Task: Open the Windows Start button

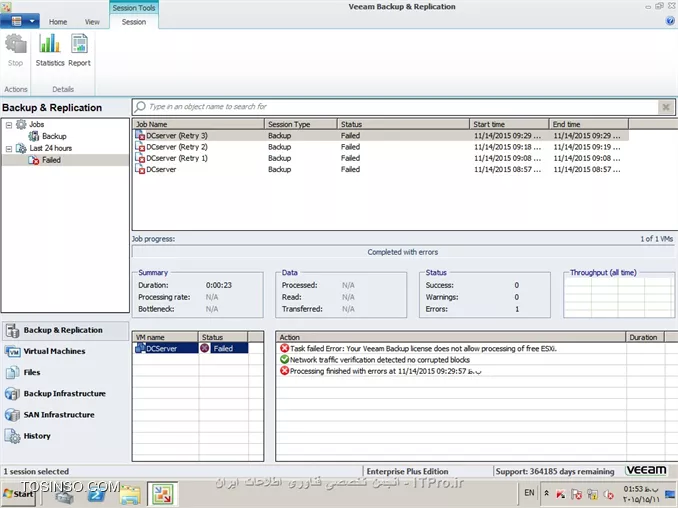Action: point(19,494)
